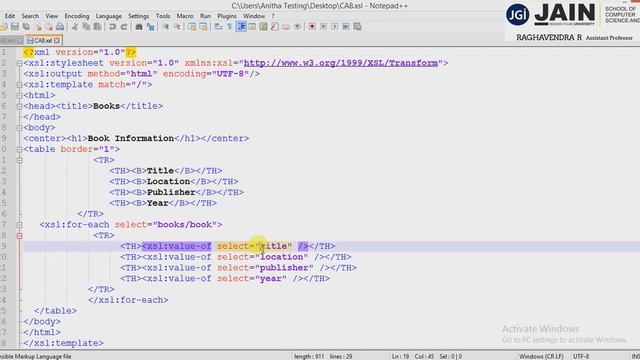Image resolution: width=640 pixels, height=360 pixels.
Task: Click the UTF-8 encoding status bar entry
Action: pos(581,356)
